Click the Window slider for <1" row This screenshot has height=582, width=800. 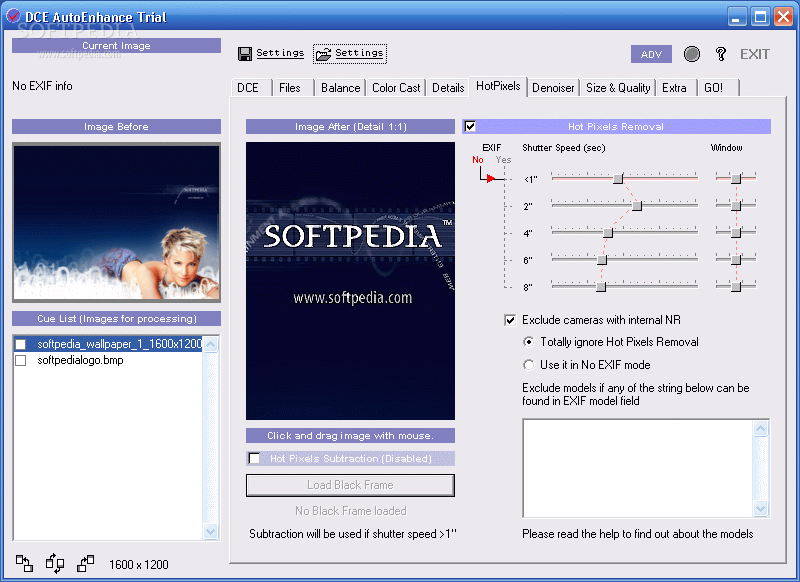(x=736, y=179)
